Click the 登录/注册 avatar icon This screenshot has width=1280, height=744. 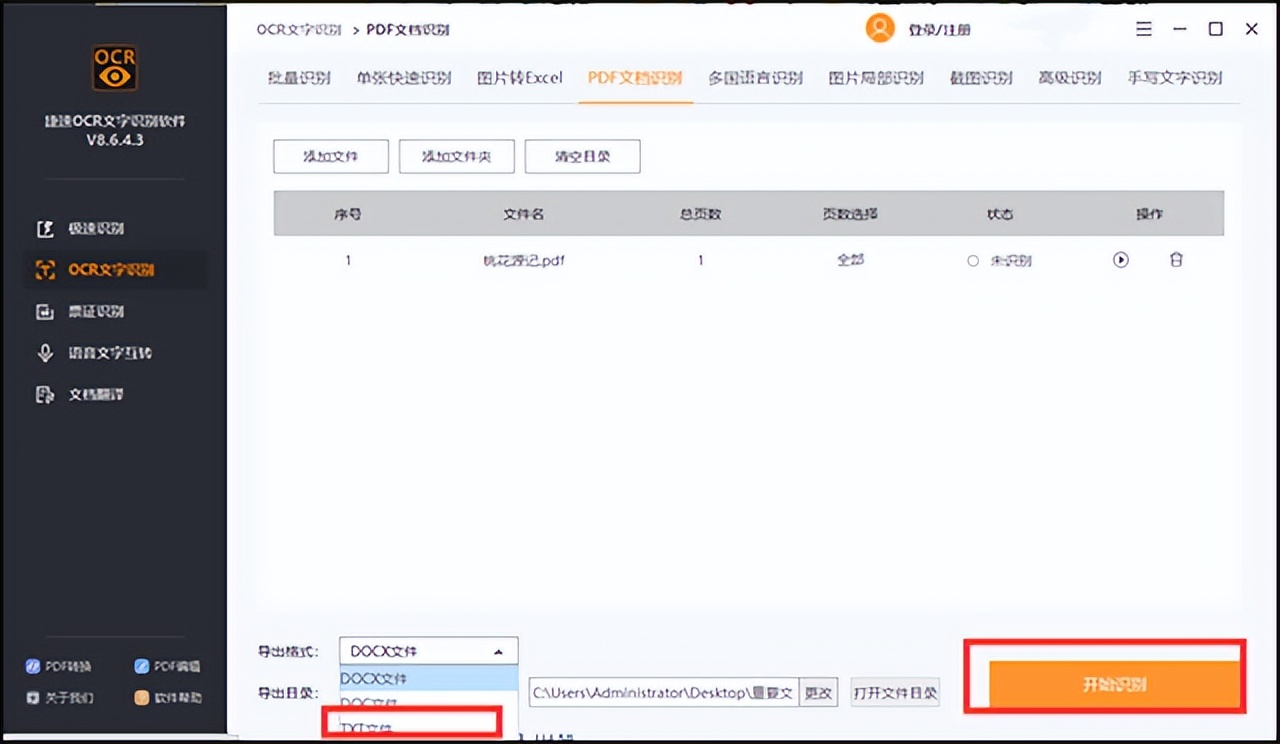point(879,29)
